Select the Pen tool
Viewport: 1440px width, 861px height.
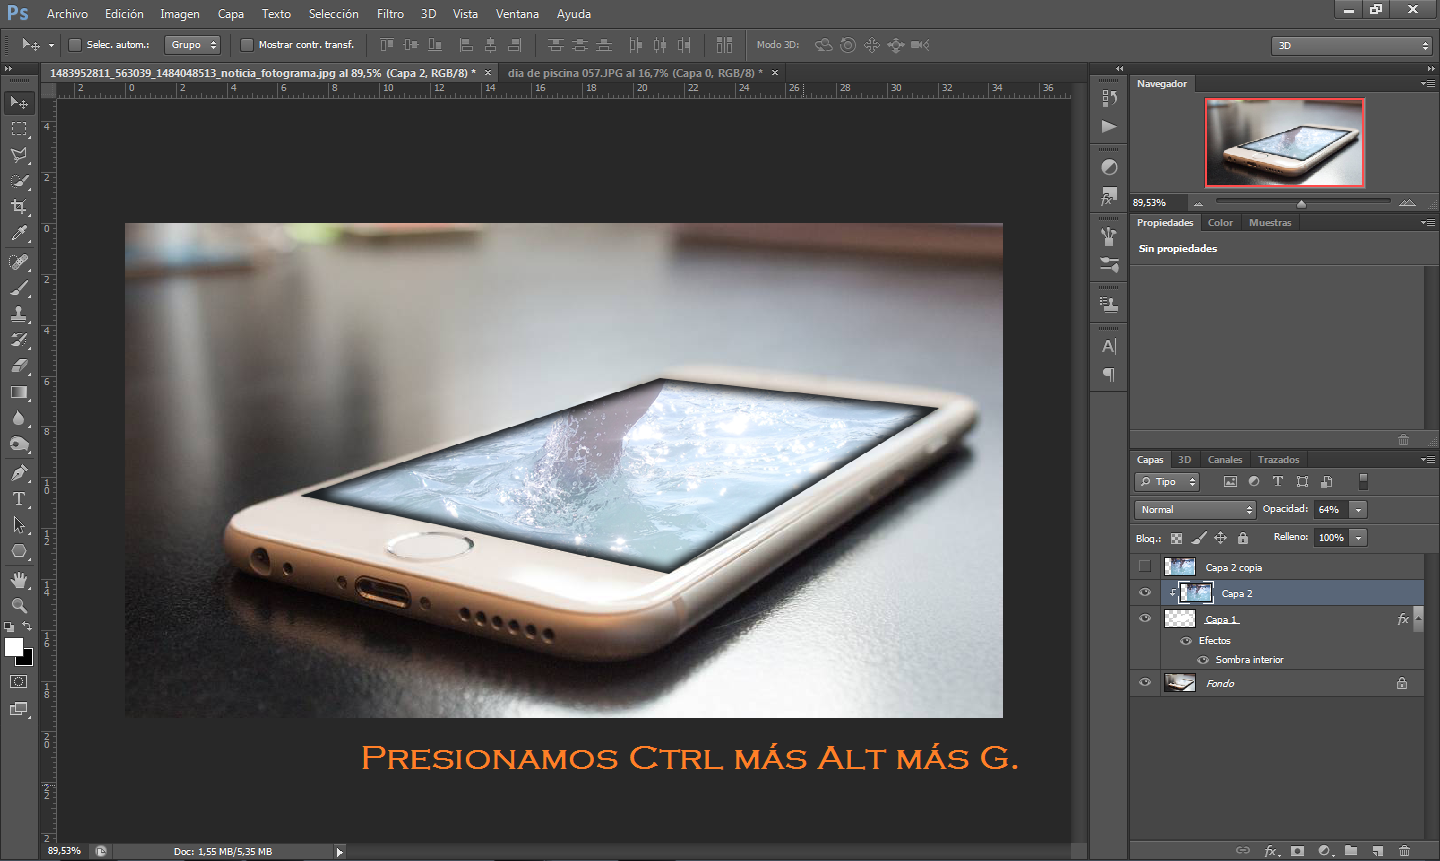[19, 473]
